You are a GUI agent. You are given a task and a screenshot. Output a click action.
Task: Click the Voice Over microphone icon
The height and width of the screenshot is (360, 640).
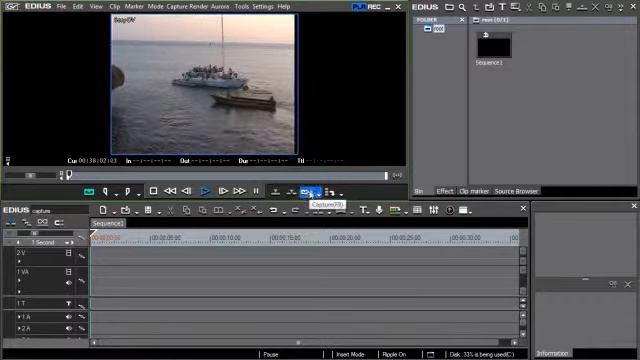point(379,210)
